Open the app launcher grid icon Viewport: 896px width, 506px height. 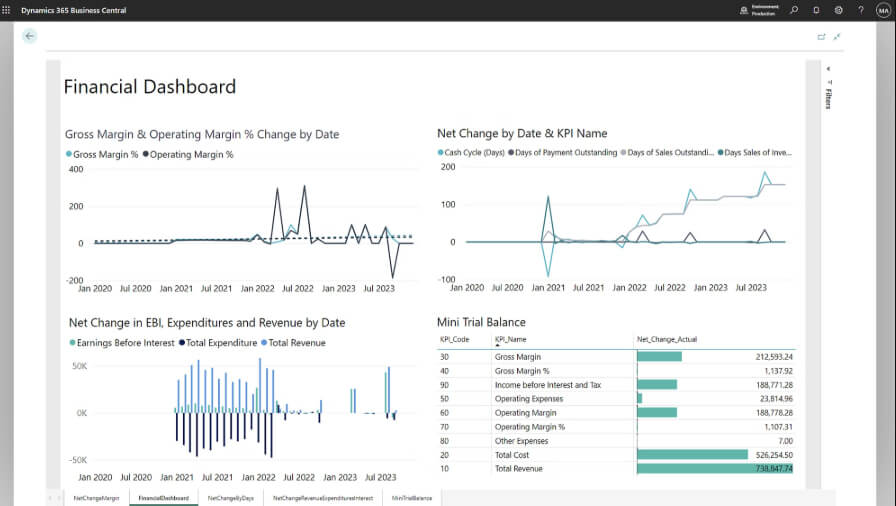tap(6, 10)
